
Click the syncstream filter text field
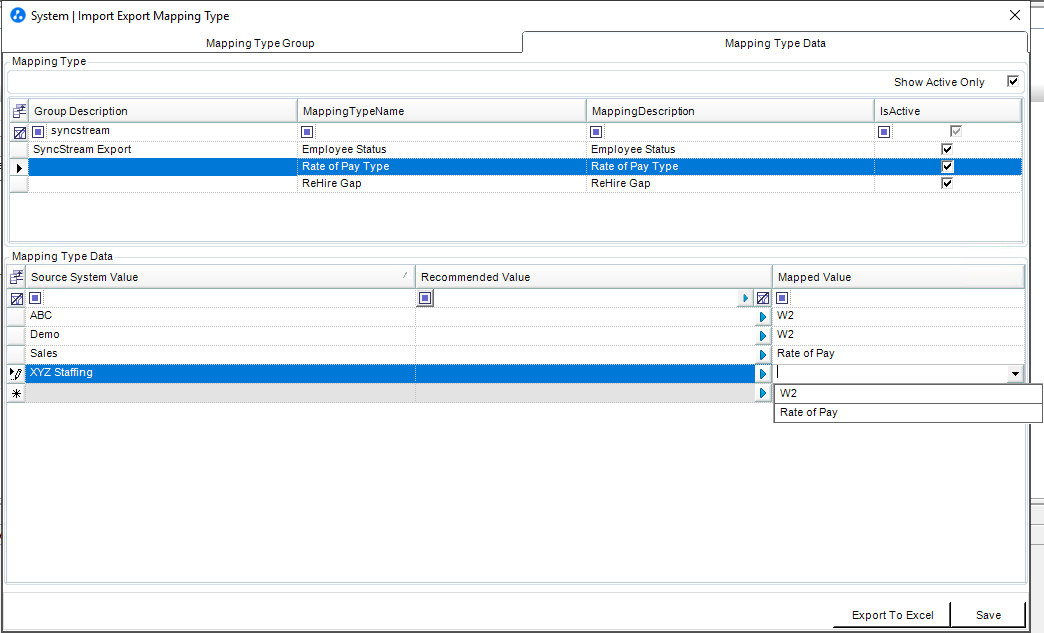171,131
